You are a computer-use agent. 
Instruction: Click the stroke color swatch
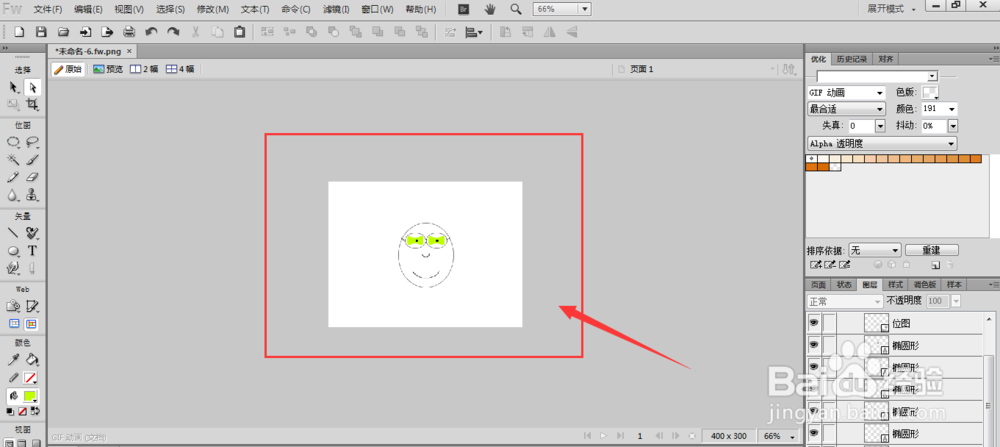point(31,377)
